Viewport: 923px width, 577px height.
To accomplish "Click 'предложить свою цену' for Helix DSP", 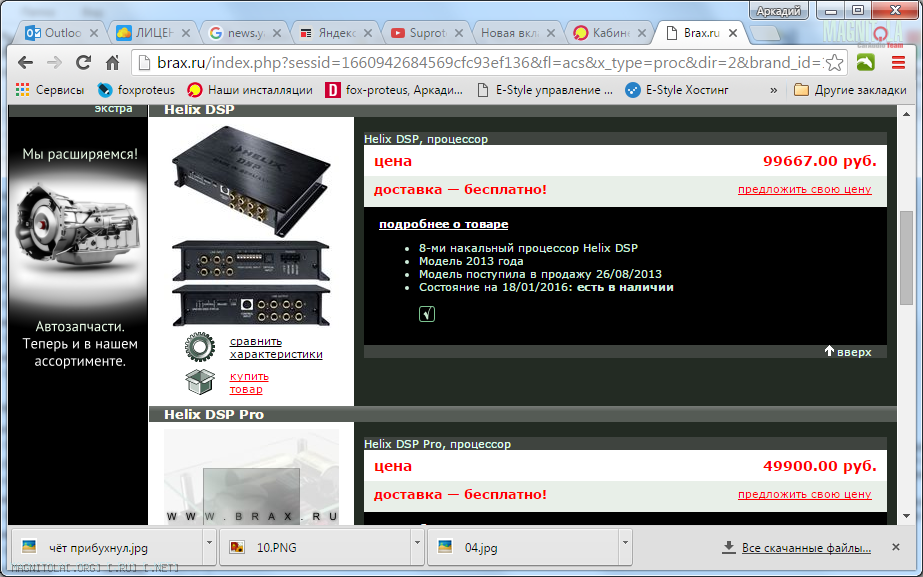I will point(804,189).
